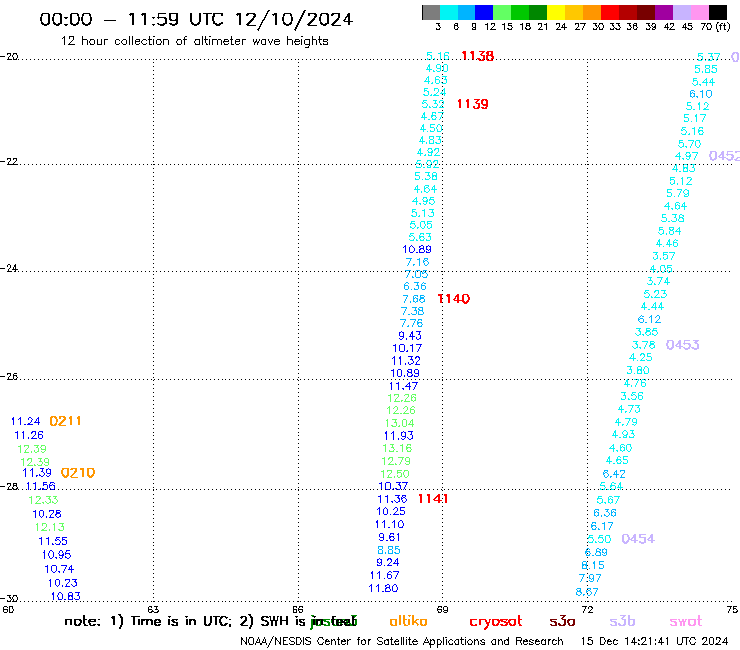740x650 pixels.
Task: Select the s3b value 6.12
Action: pyautogui.click(x=649, y=319)
